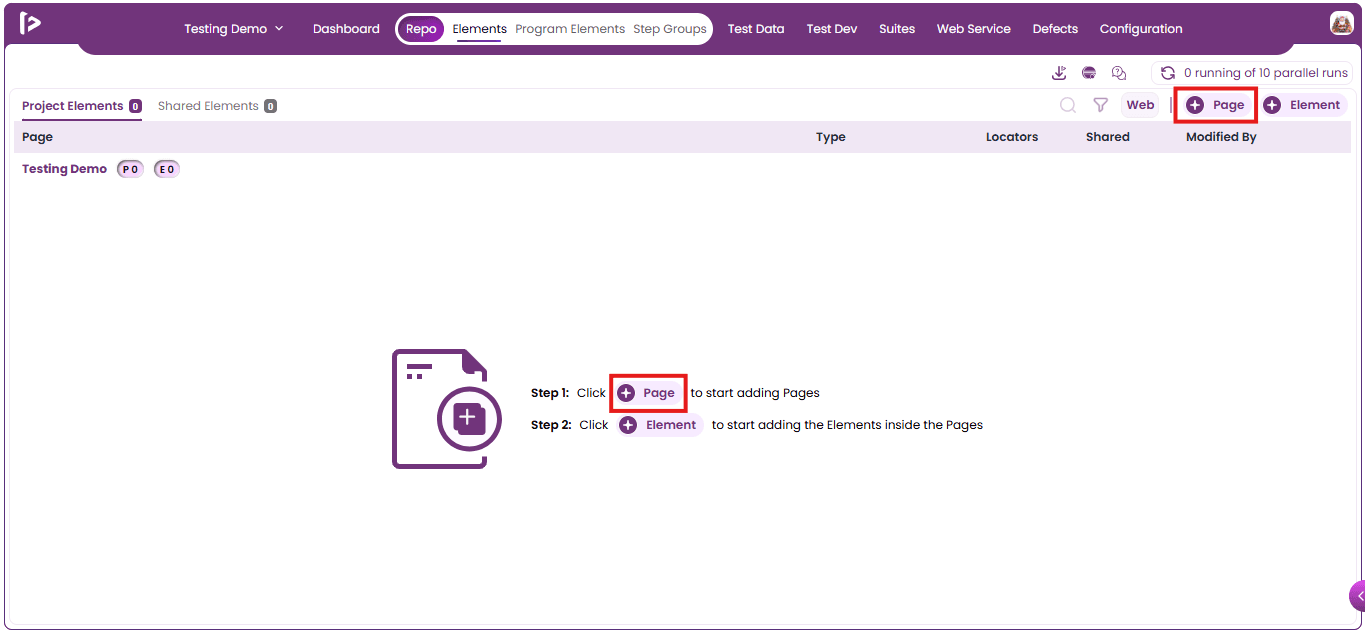1365x631 pixels.
Task: Click the Locators column header
Action: [x=1012, y=137]
